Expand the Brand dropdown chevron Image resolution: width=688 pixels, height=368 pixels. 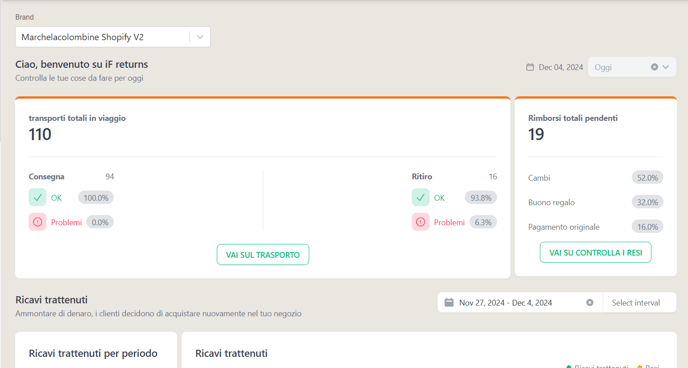pyautogui.click(x=200, y=37)
